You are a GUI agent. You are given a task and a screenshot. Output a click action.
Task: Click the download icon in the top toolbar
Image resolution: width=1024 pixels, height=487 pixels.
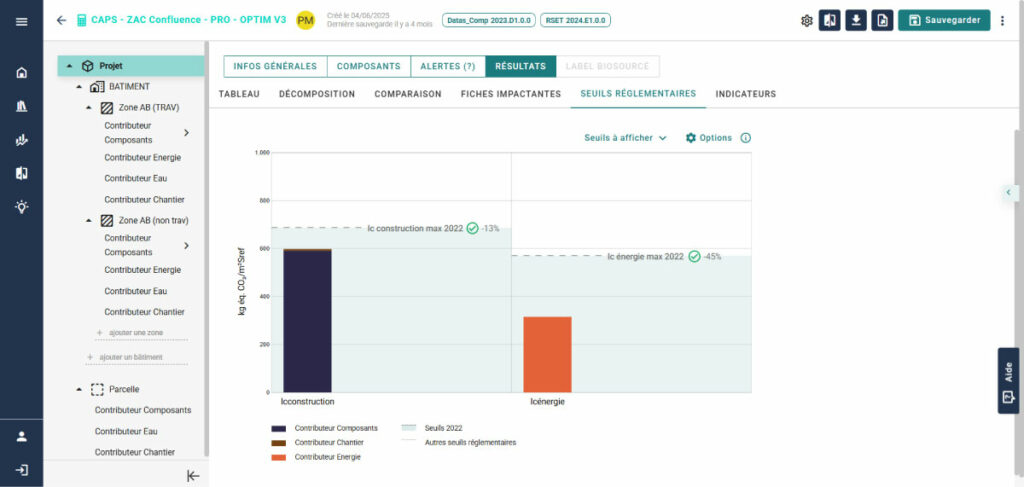pyautogui.click(x=855, y=21)
